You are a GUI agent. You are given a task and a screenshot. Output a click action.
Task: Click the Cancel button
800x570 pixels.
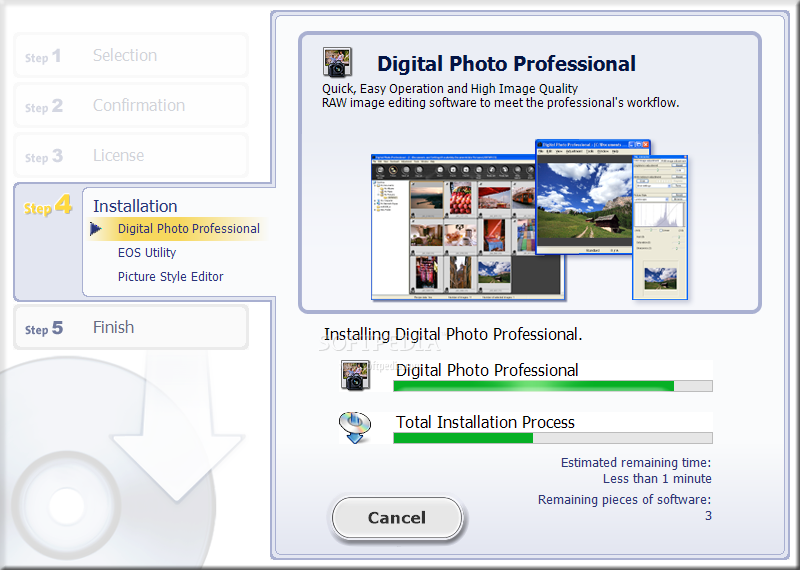tap(397, 517)
